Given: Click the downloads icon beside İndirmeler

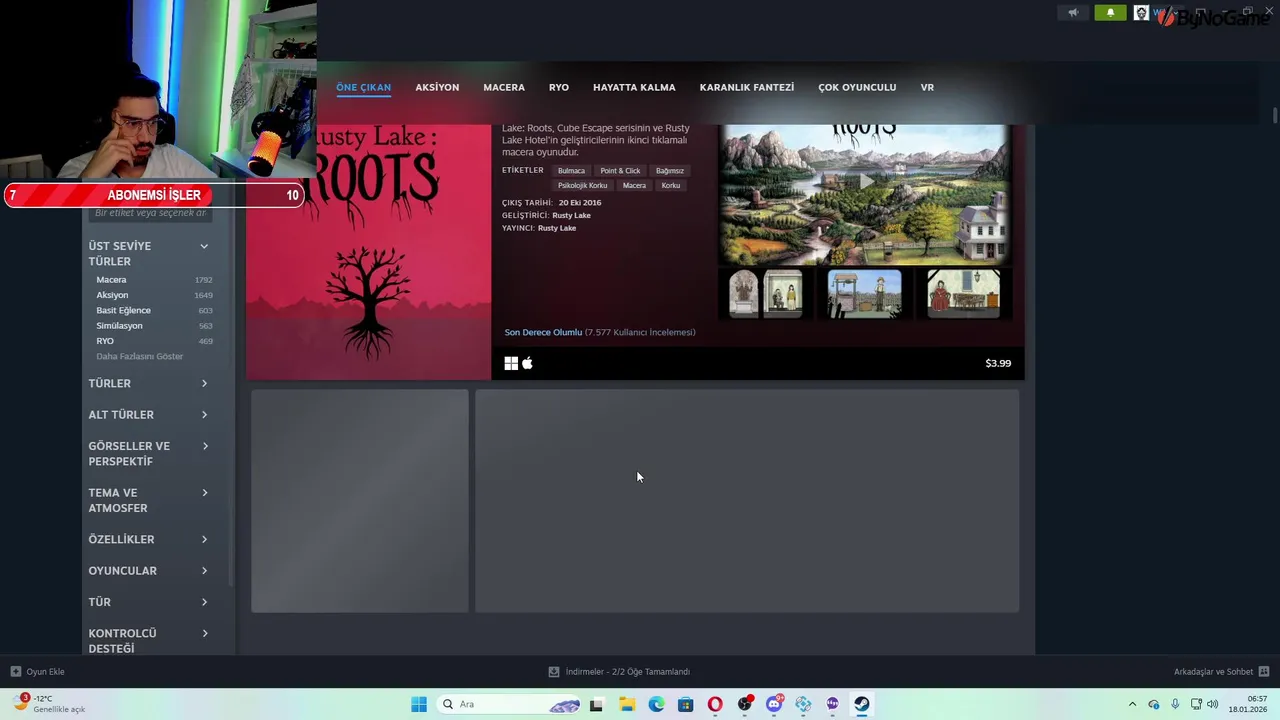Looking at the screenshot, I should 554,672.
